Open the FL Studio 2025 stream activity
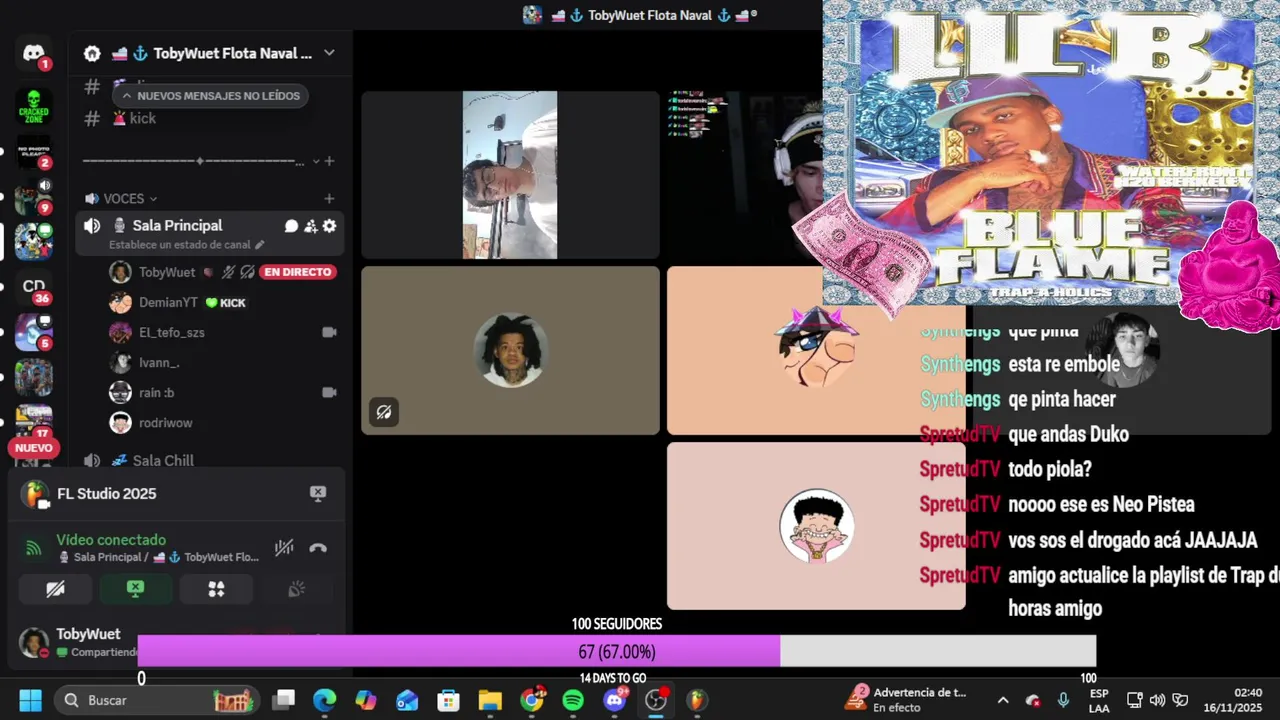 106,494
